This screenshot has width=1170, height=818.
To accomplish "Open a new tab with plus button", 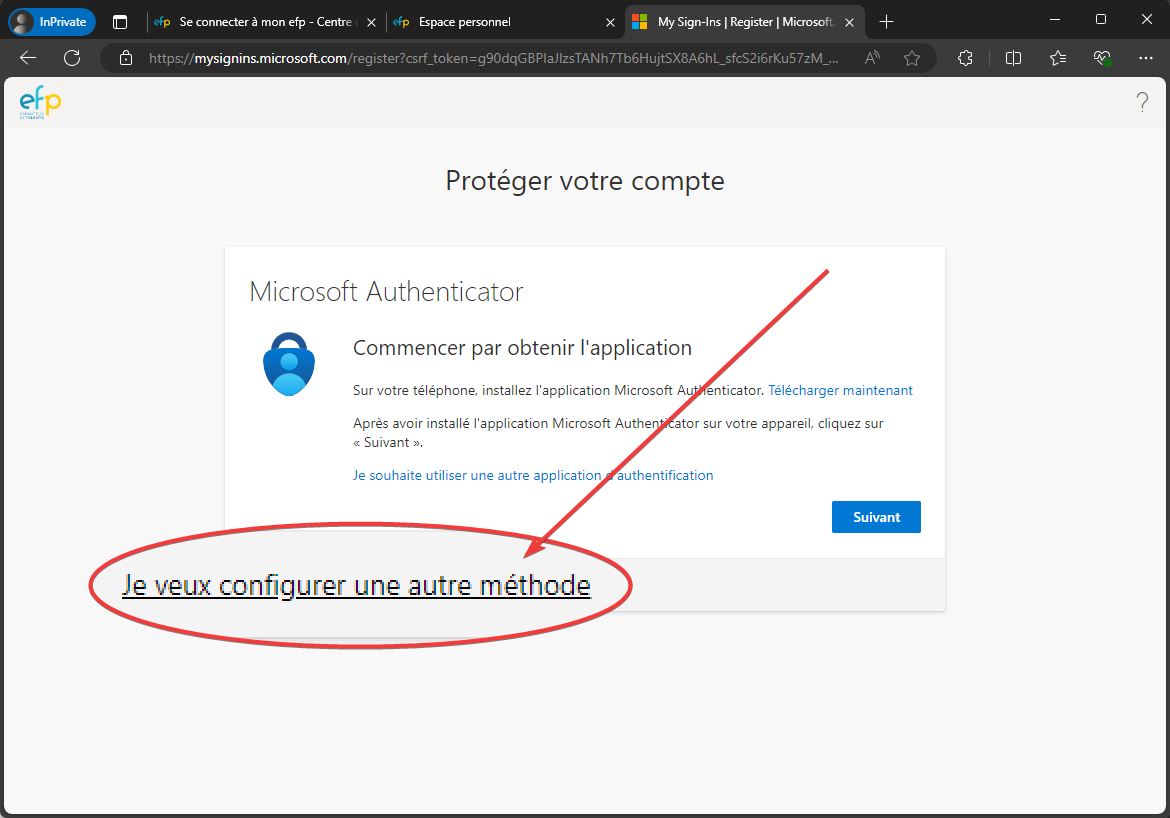I will point(886,22).
